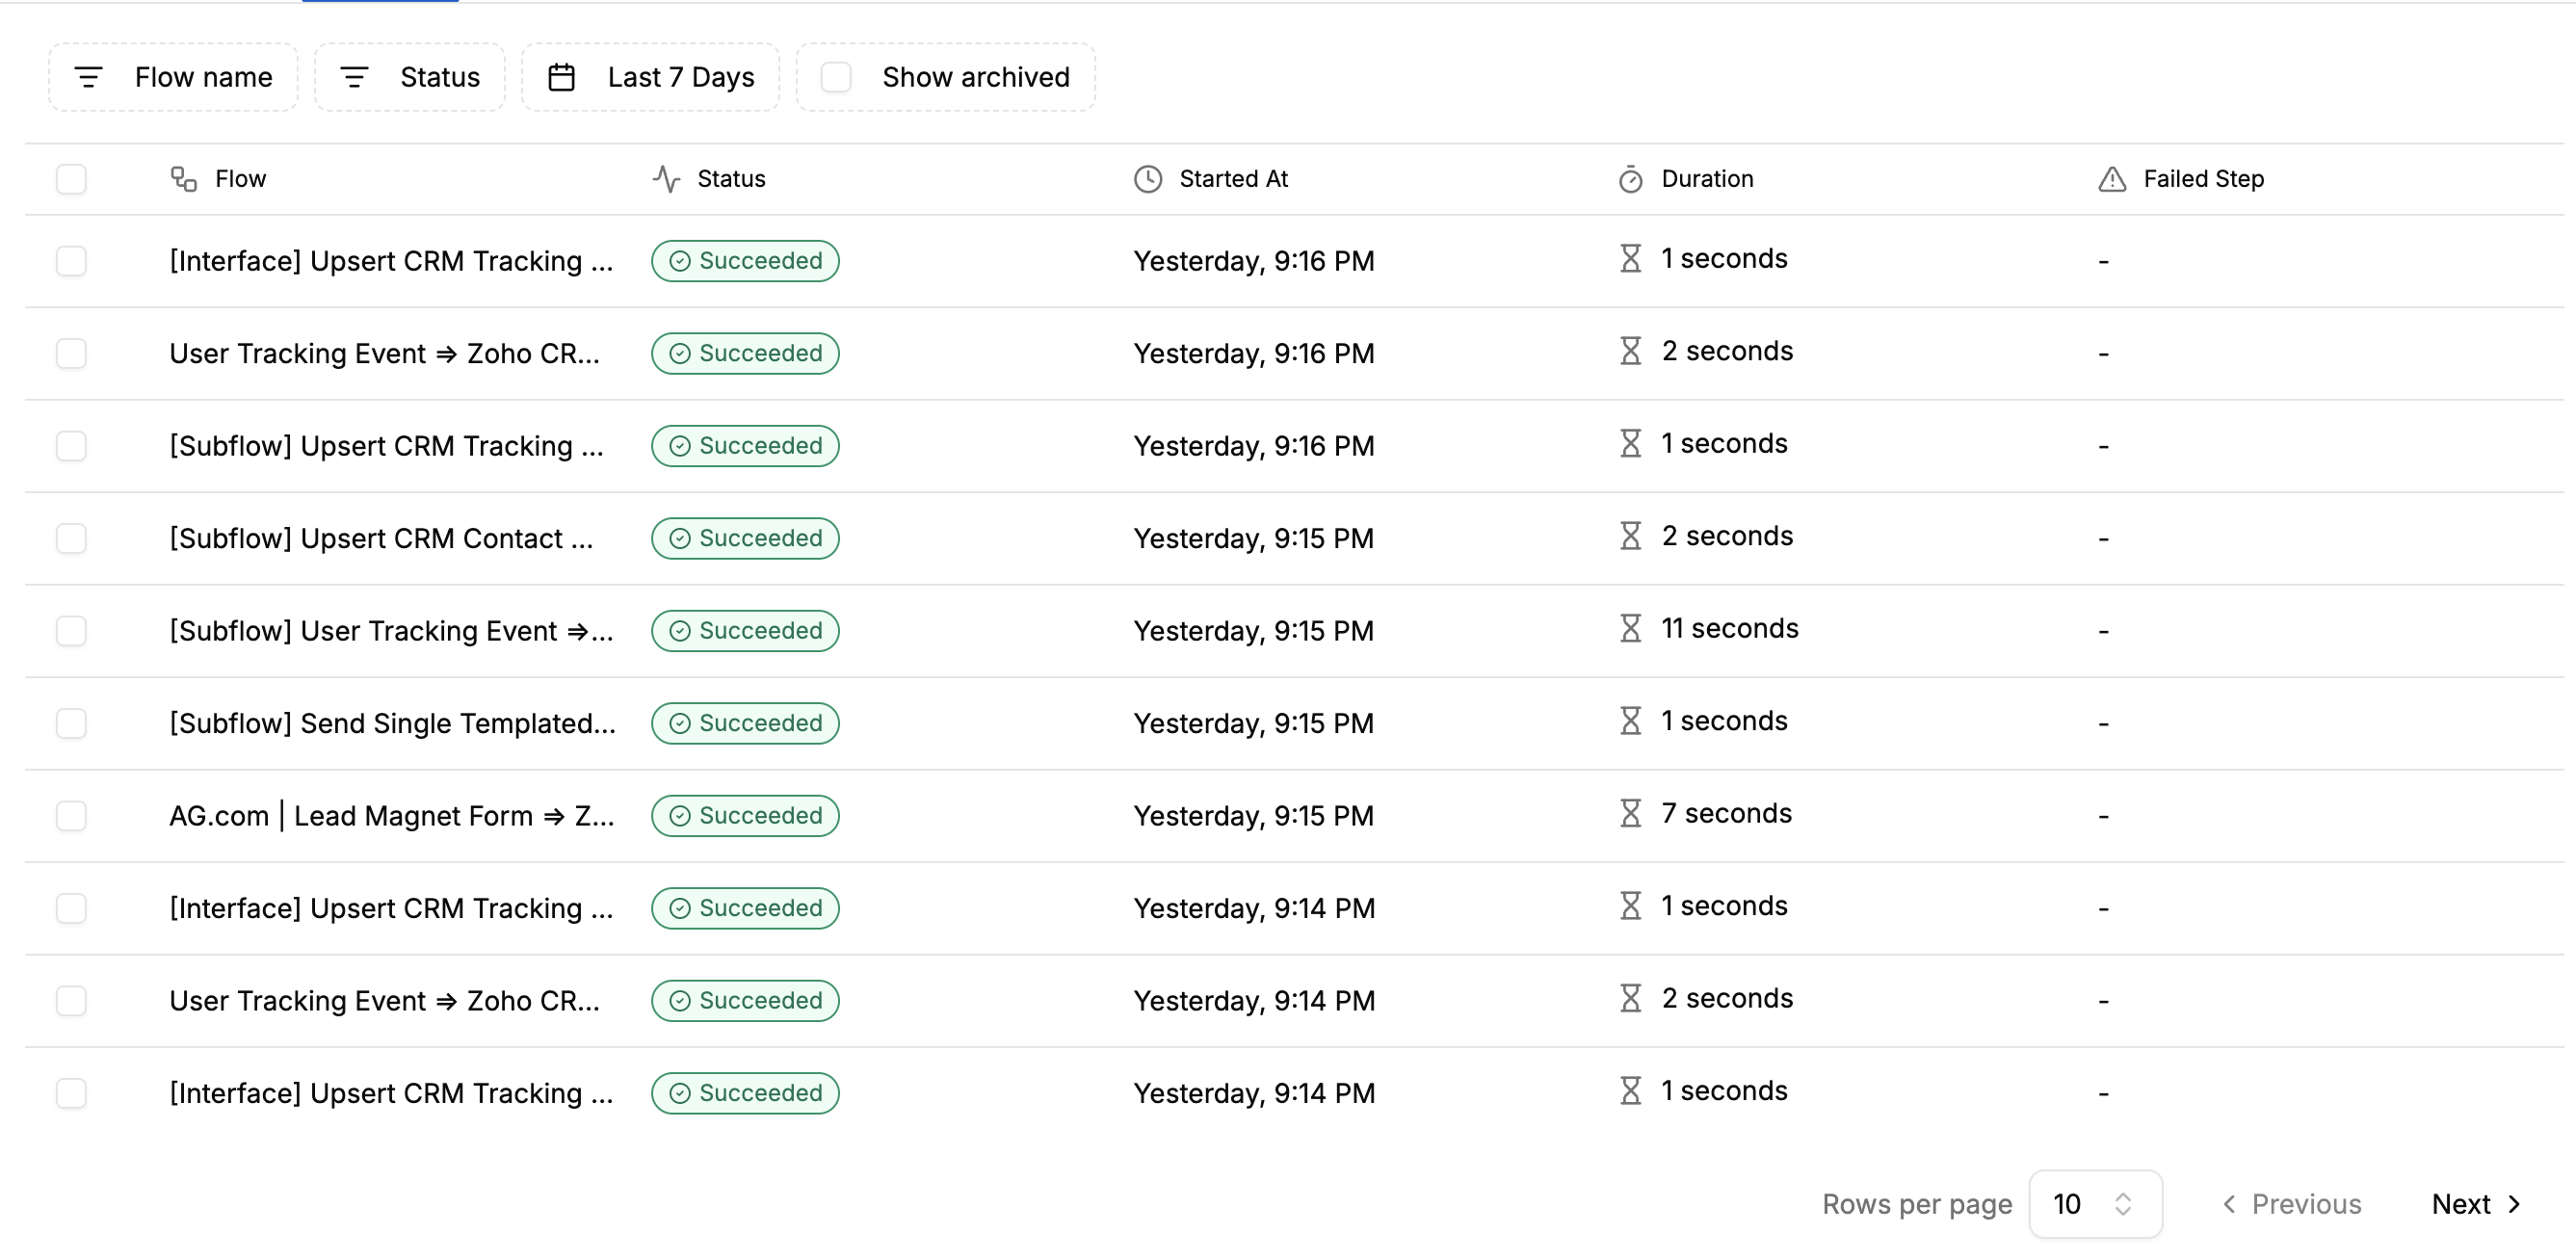
Task: Open the Rows per page dropdown
Action: 2095,1204
